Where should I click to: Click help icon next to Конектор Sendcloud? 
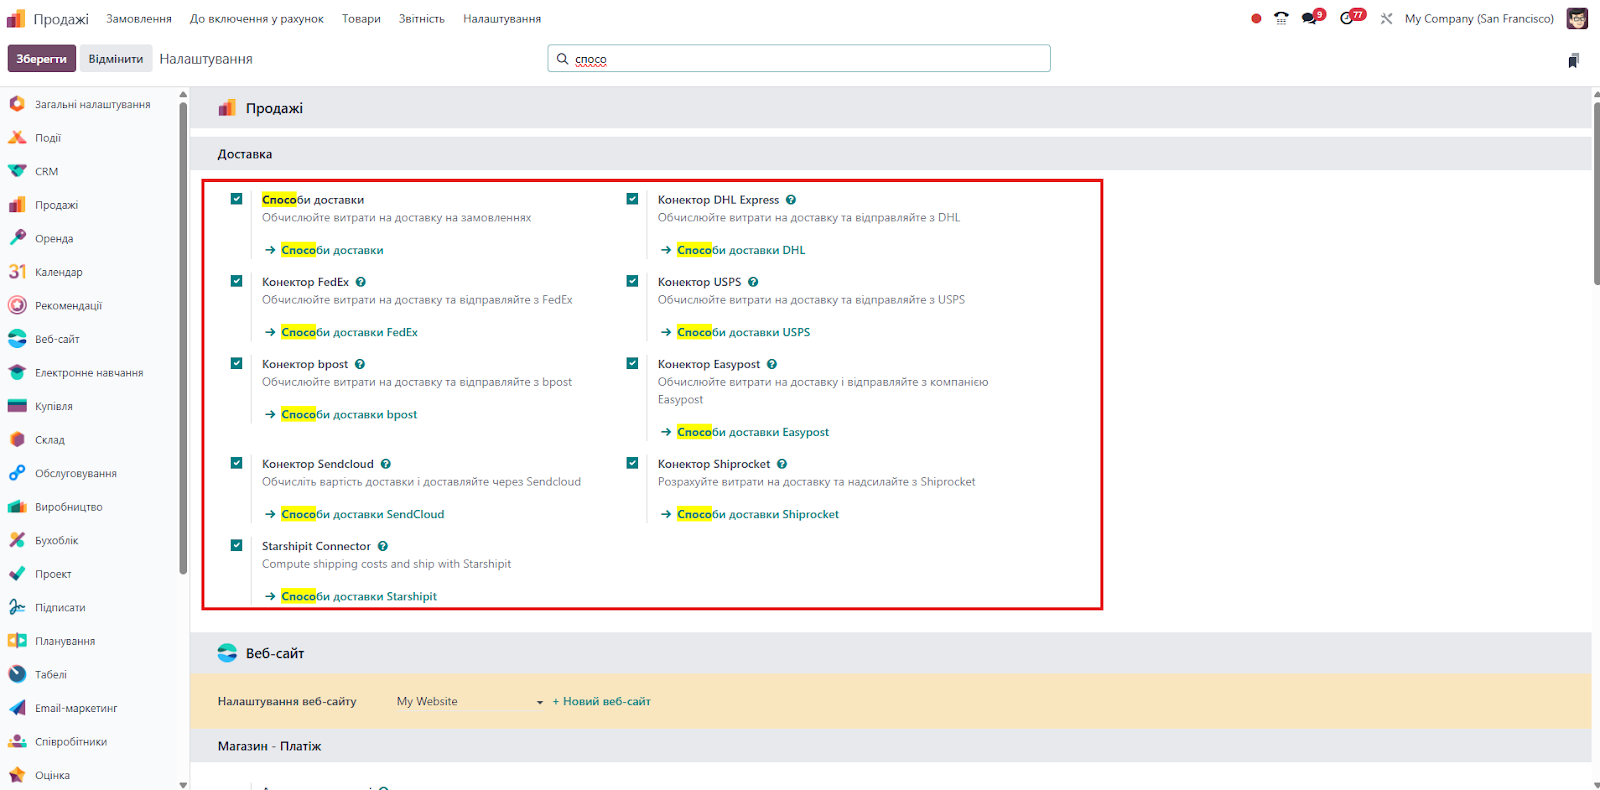386,464
